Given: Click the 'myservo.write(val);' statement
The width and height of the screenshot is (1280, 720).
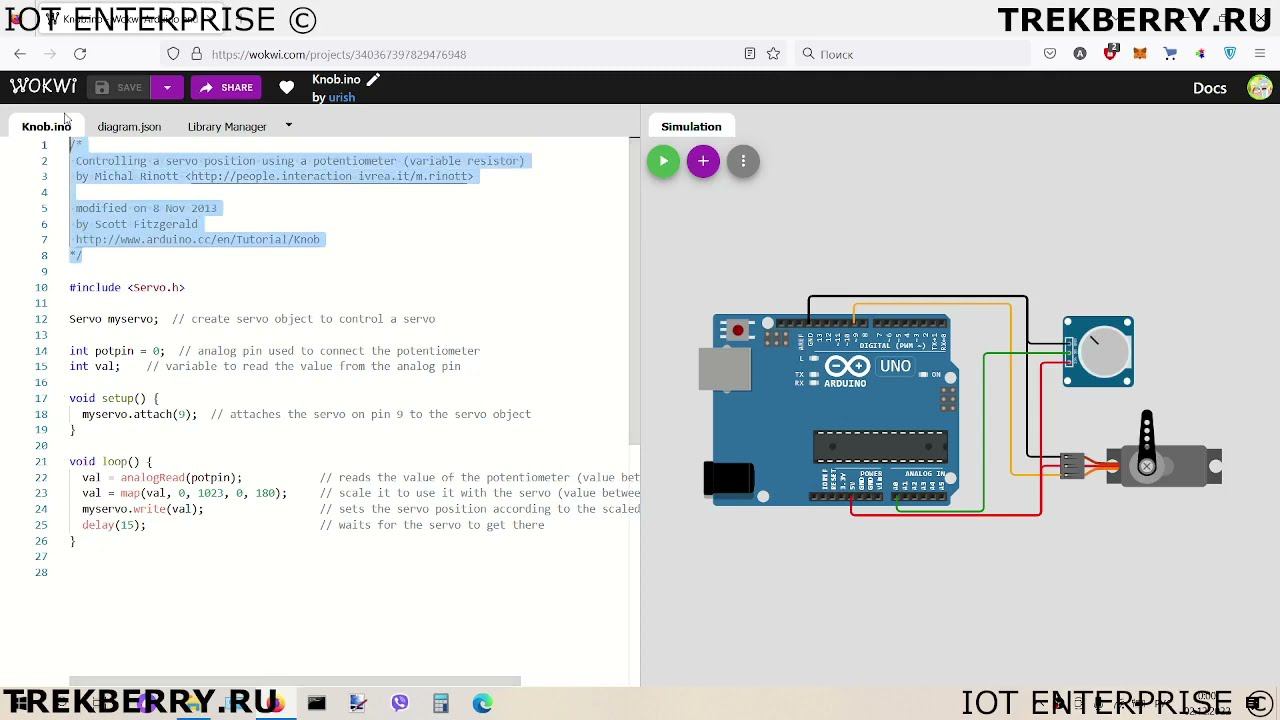Looking at the screenshot, I should [x=143, y=509].
